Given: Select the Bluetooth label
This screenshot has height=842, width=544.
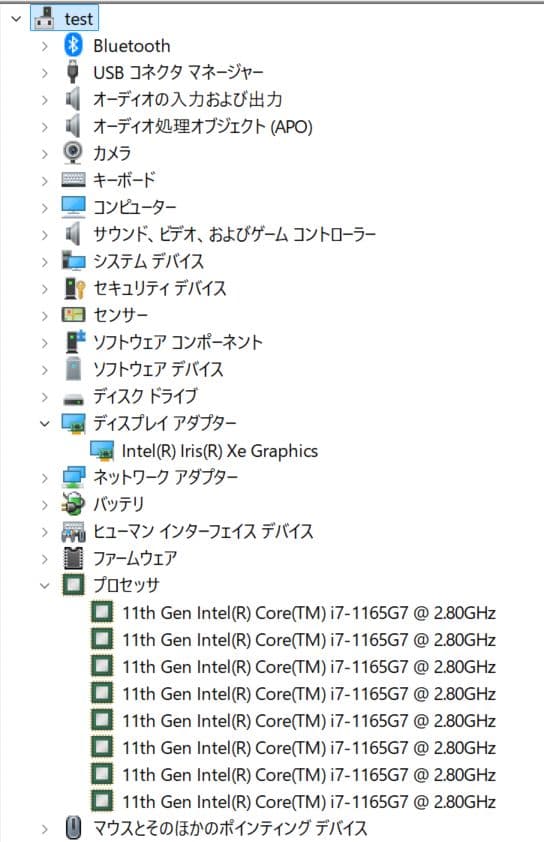Looking at the screenshot, I should 132,46.
